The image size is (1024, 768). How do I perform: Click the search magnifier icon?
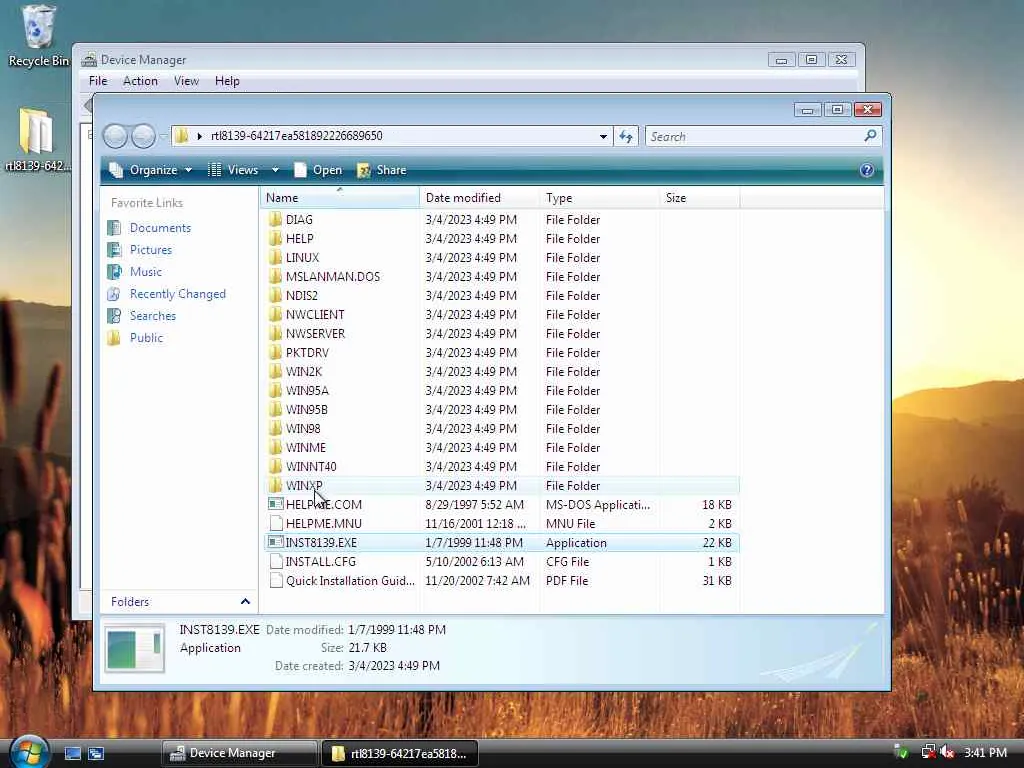(870, 136)
